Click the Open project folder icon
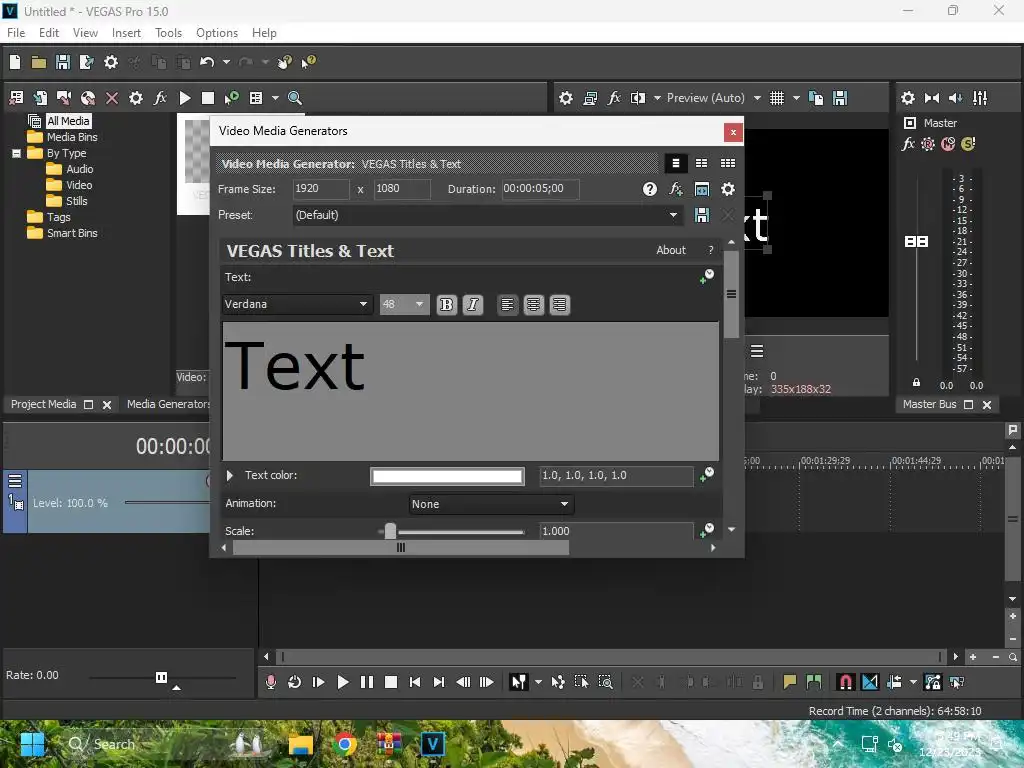 point(39,62)
